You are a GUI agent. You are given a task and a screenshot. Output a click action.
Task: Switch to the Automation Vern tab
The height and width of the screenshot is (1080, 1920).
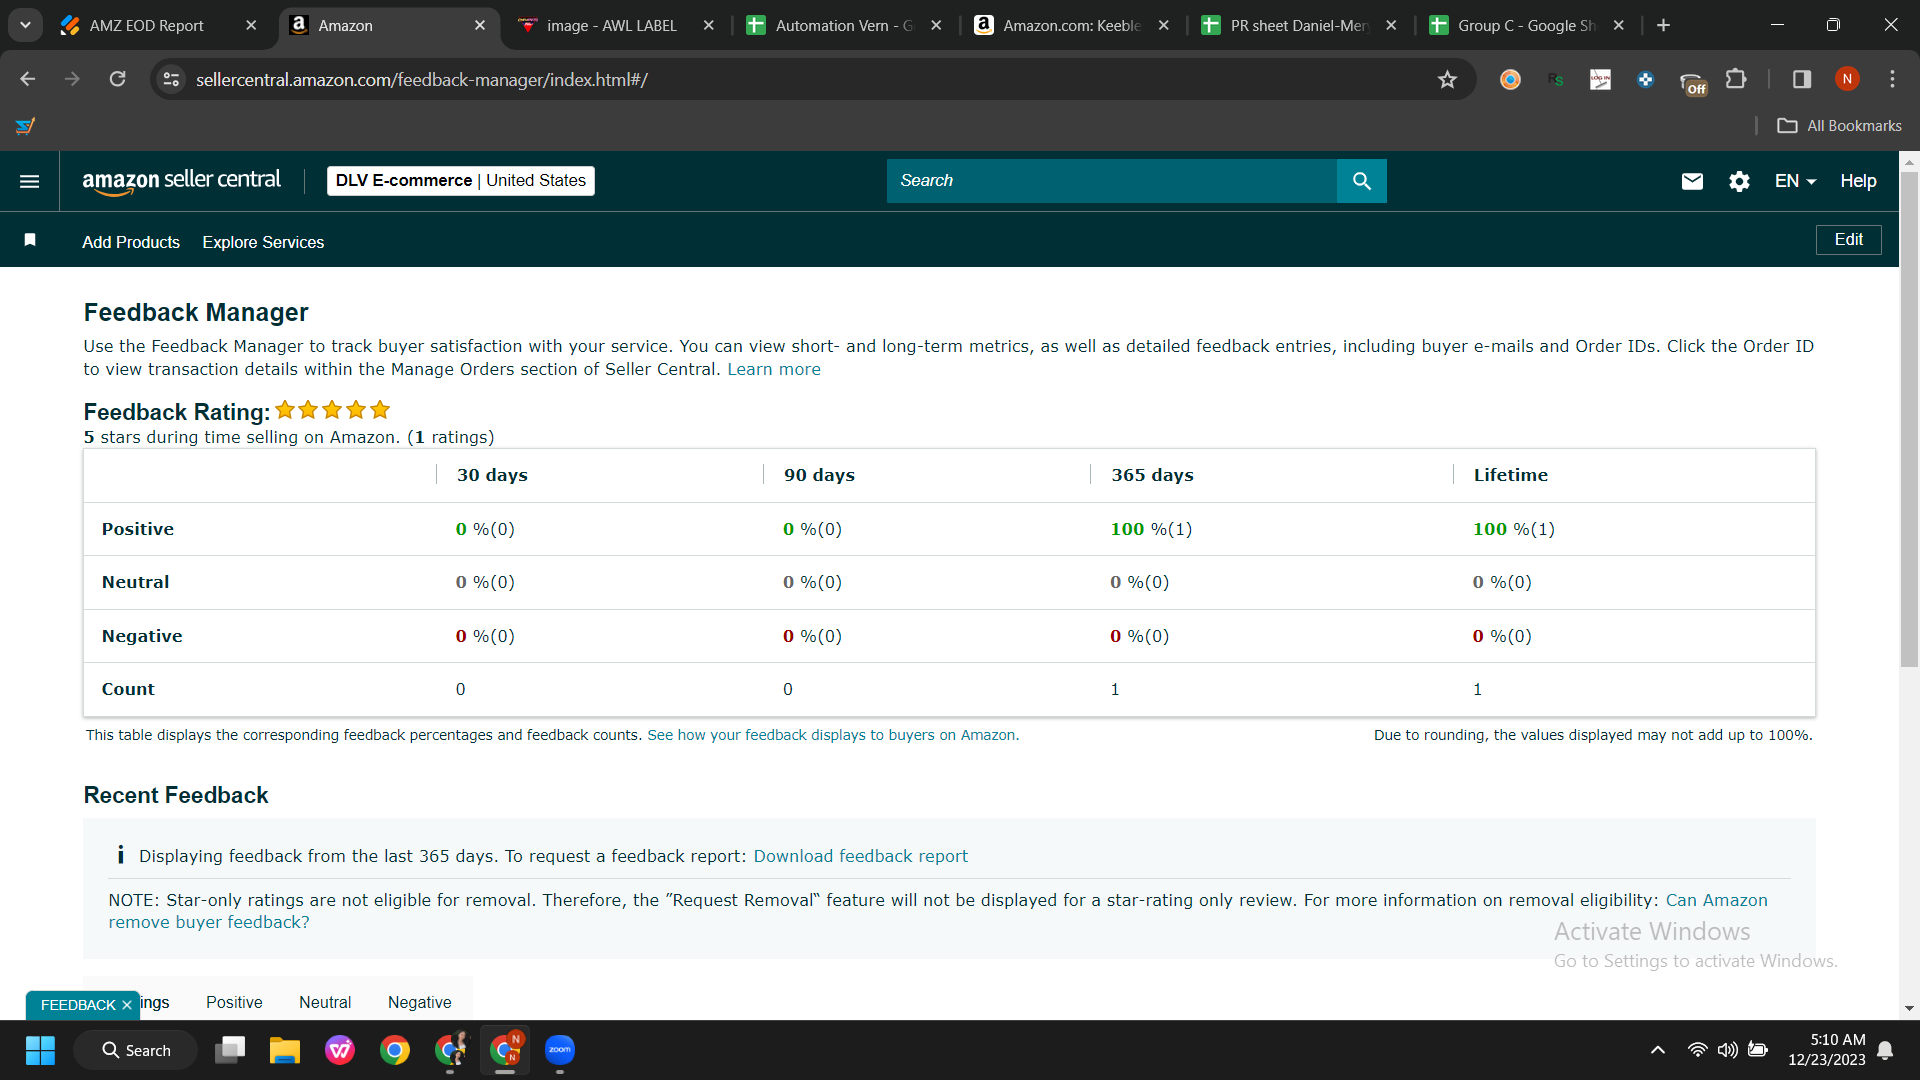[843, 25]
